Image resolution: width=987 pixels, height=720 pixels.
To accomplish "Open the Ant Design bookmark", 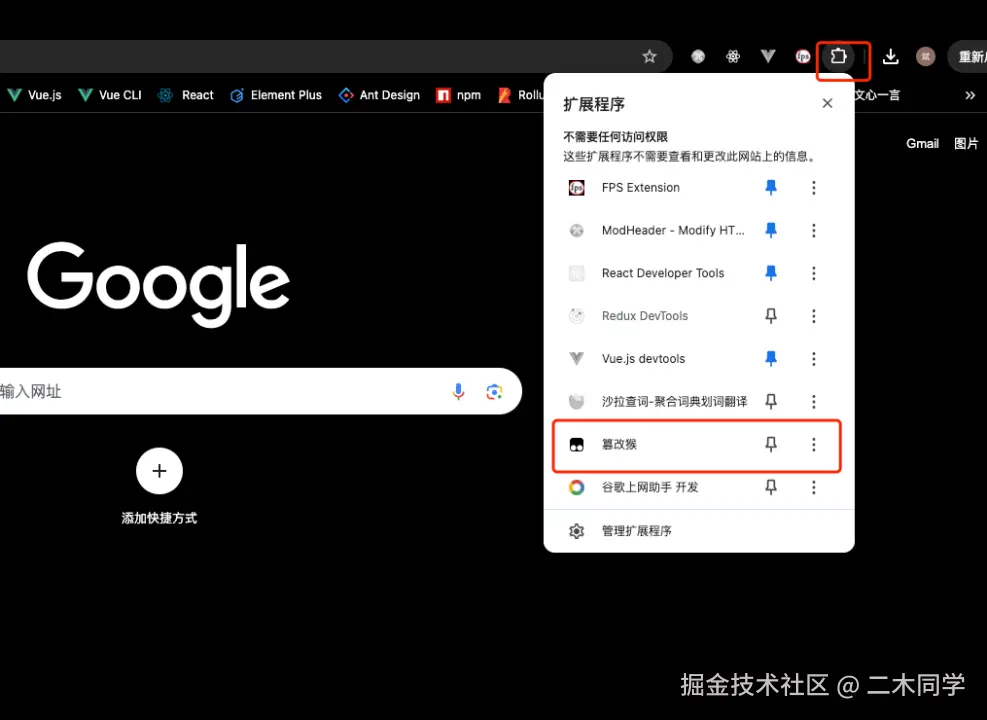I will (x=379, y=95).
